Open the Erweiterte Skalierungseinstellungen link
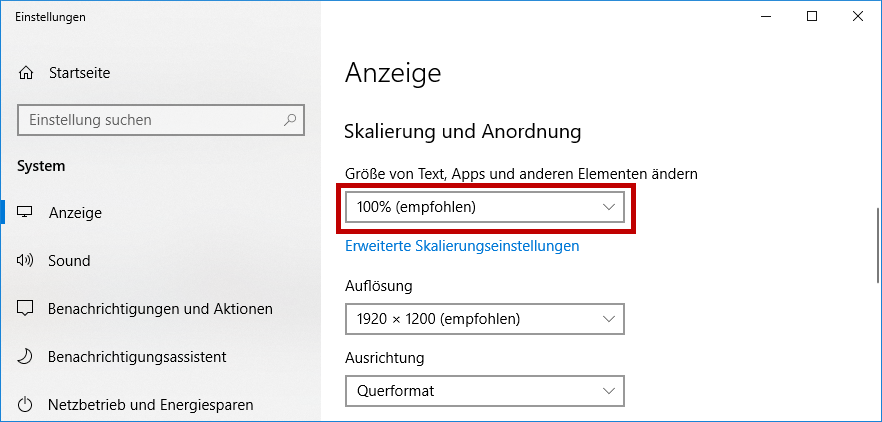 click(x=461, y=246)
